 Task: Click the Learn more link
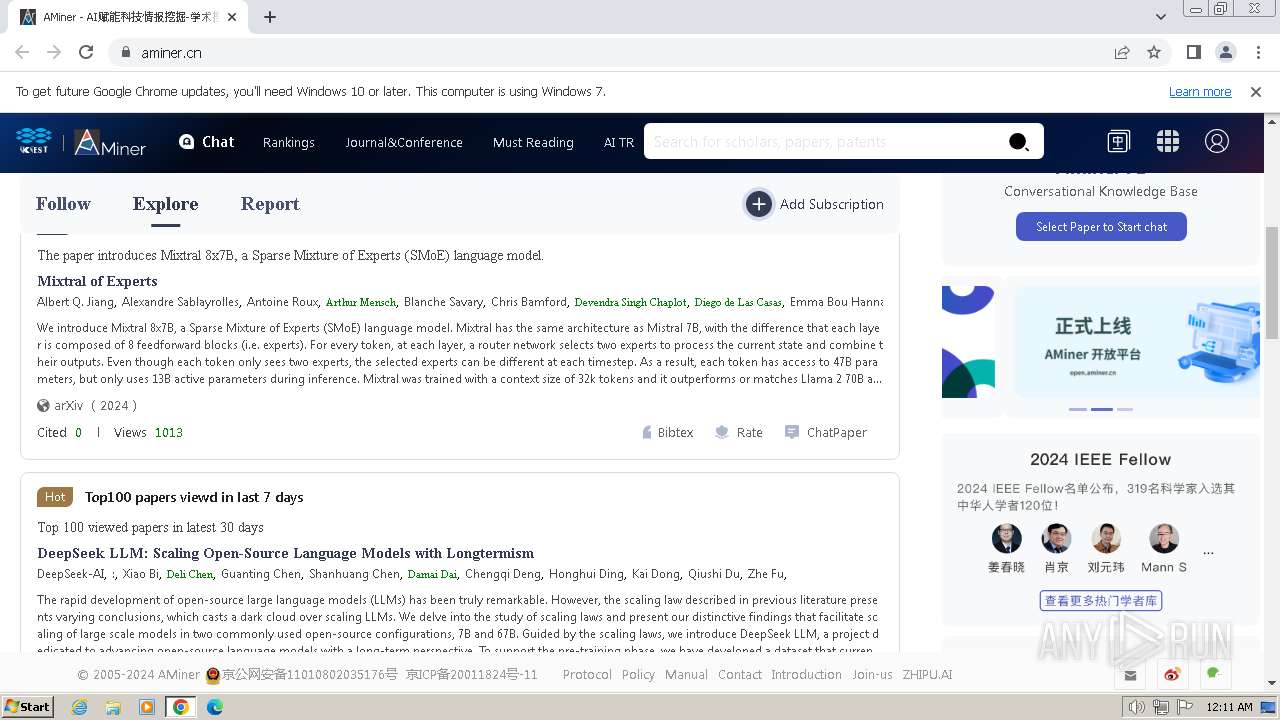click(1200, 92)
